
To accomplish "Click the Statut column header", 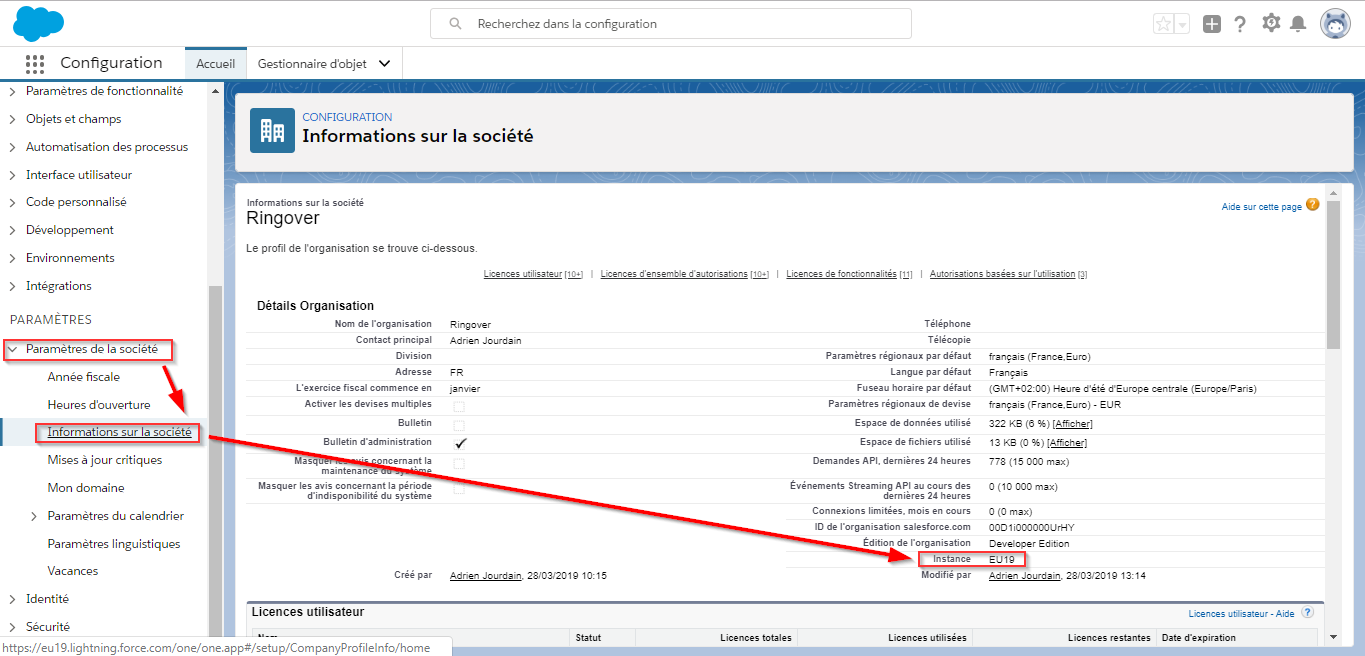I will point(588,638).
